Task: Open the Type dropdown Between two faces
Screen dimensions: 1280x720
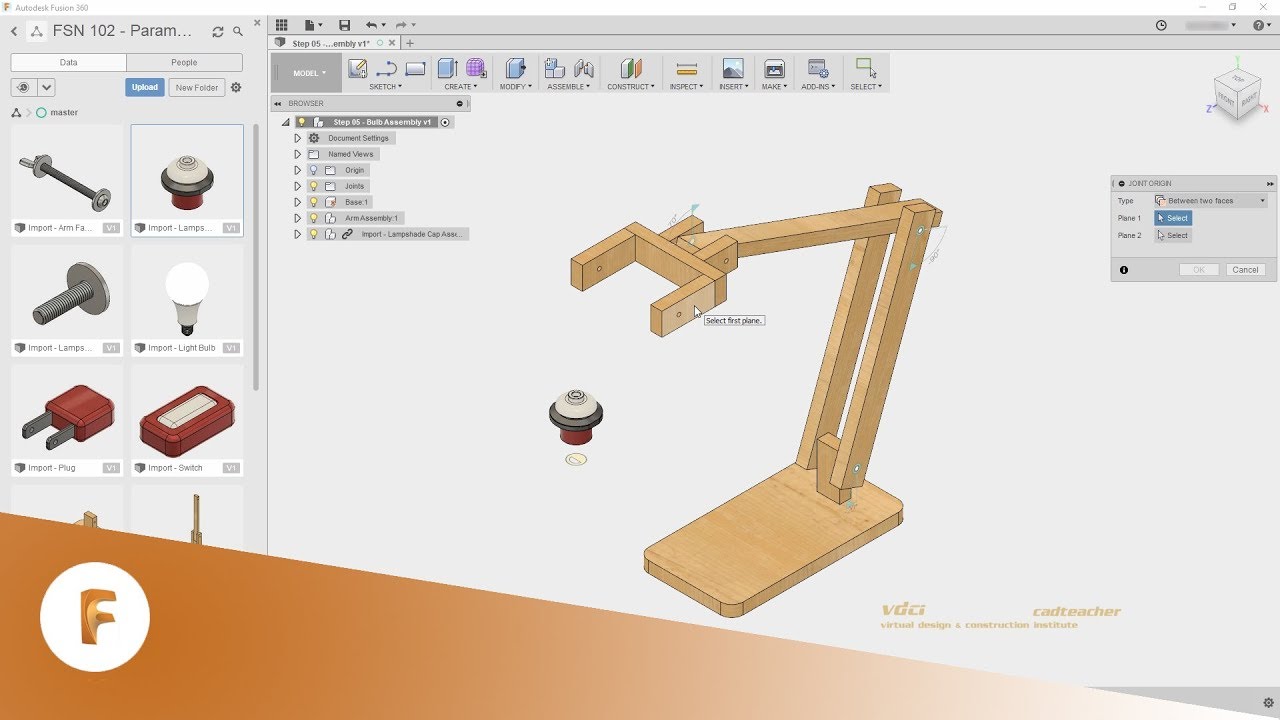Action: click(1211, 201)
